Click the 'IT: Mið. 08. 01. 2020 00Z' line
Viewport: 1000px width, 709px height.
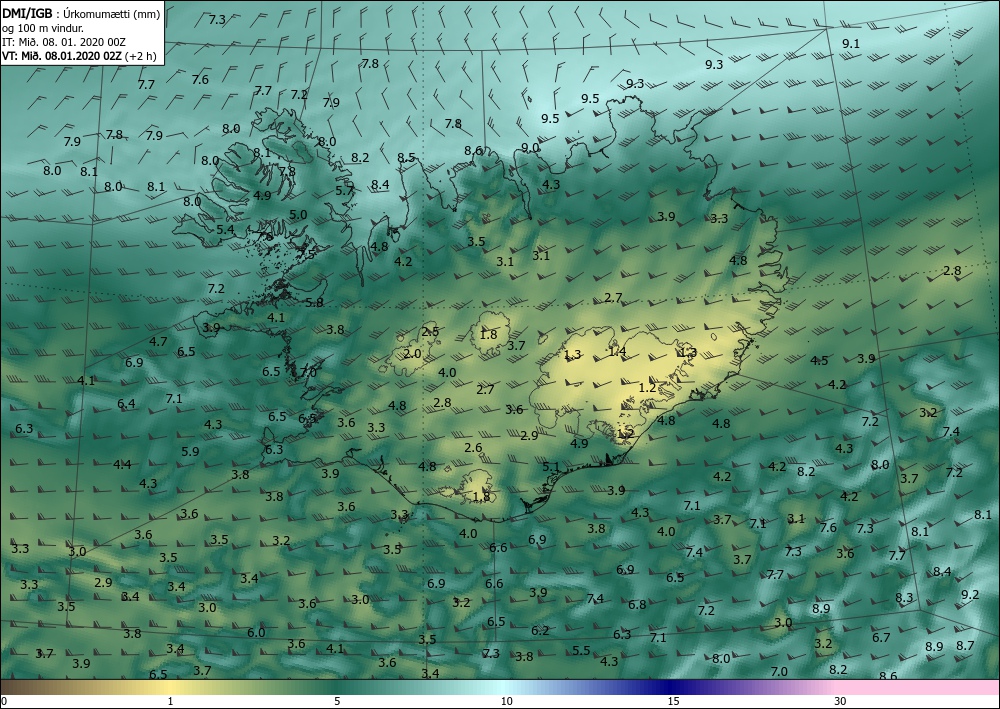point(64,42)
